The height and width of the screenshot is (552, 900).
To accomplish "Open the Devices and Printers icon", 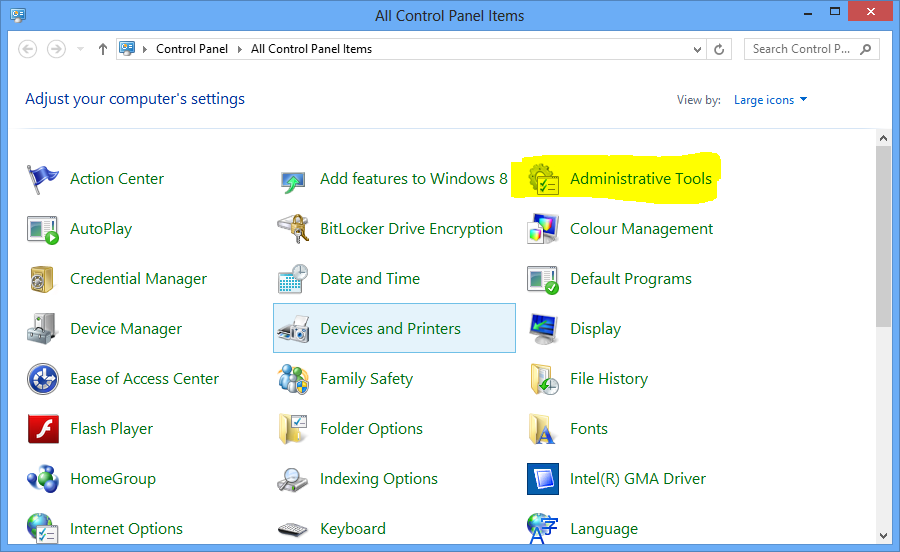I will (293, 329).
